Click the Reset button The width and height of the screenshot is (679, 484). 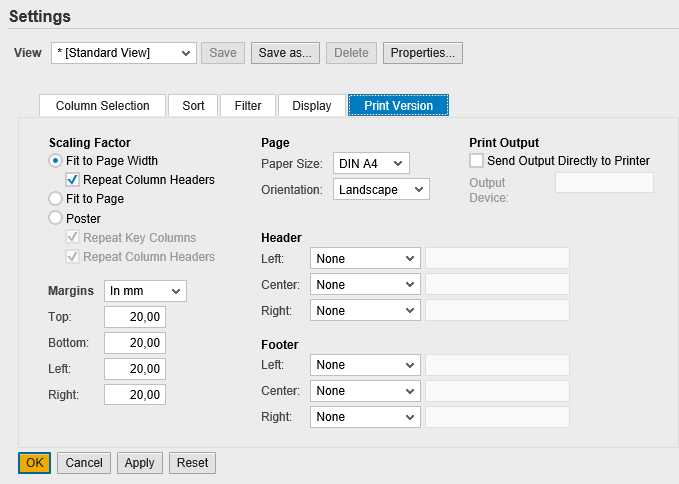192,463
